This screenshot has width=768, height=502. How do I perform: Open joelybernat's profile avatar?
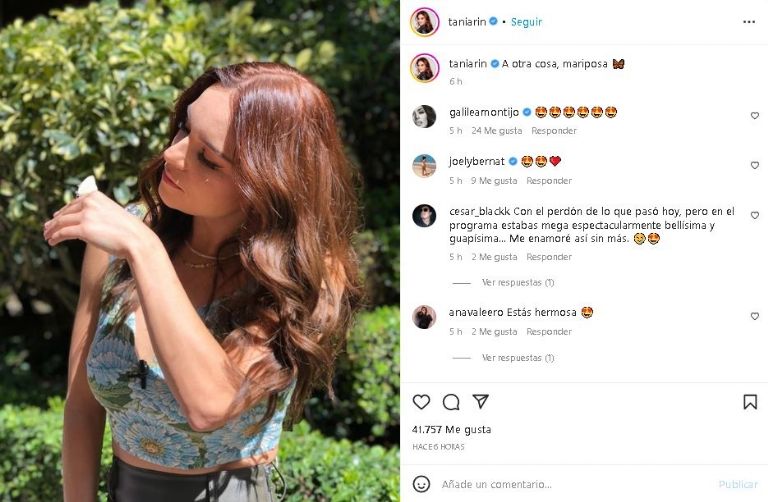[x=424, y=166]
